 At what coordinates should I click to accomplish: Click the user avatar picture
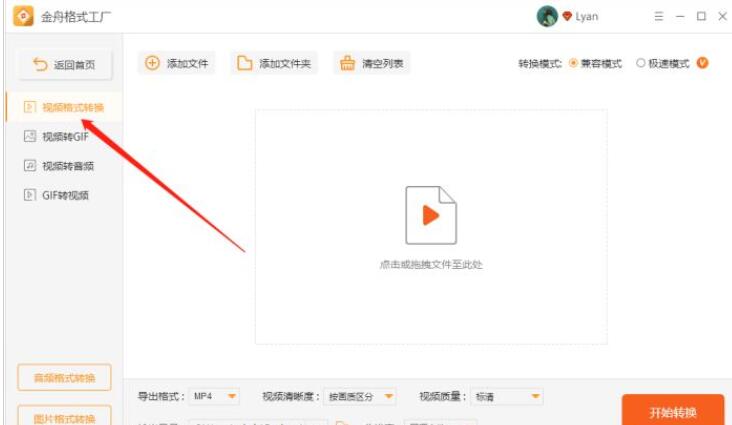547,16
